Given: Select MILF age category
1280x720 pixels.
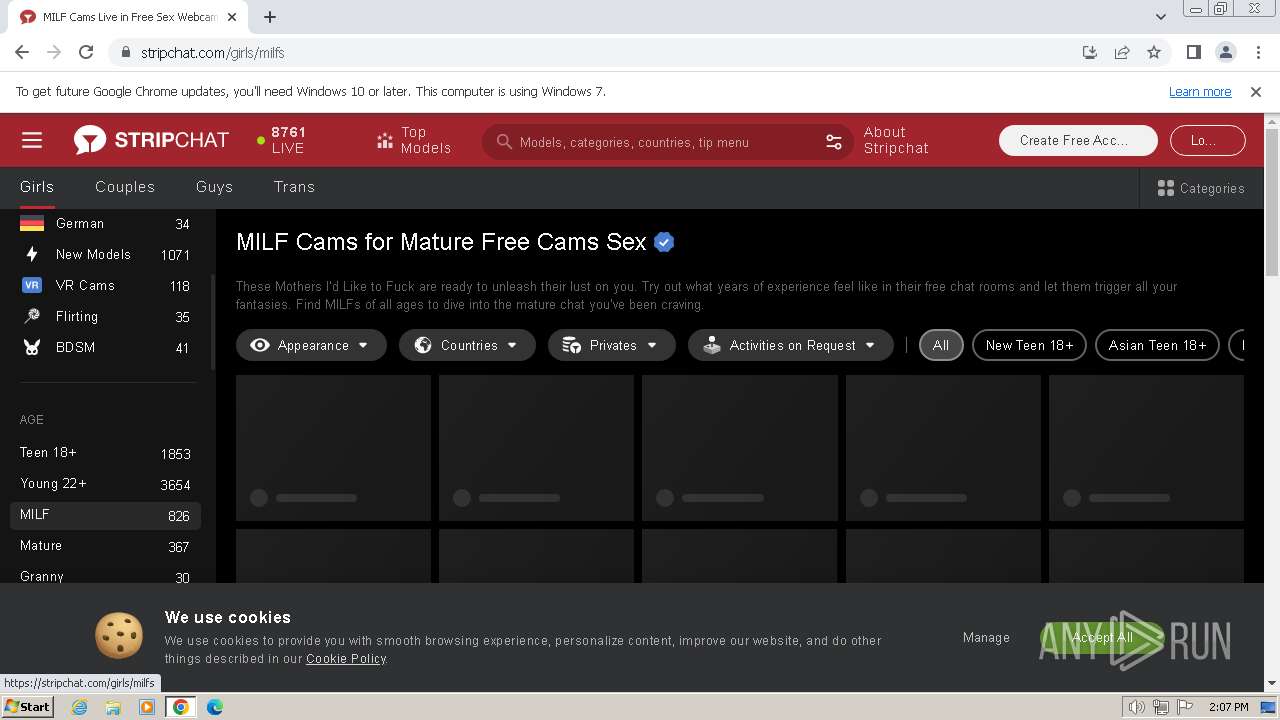Looking at the screenshot, I should [x=105, y=515].
